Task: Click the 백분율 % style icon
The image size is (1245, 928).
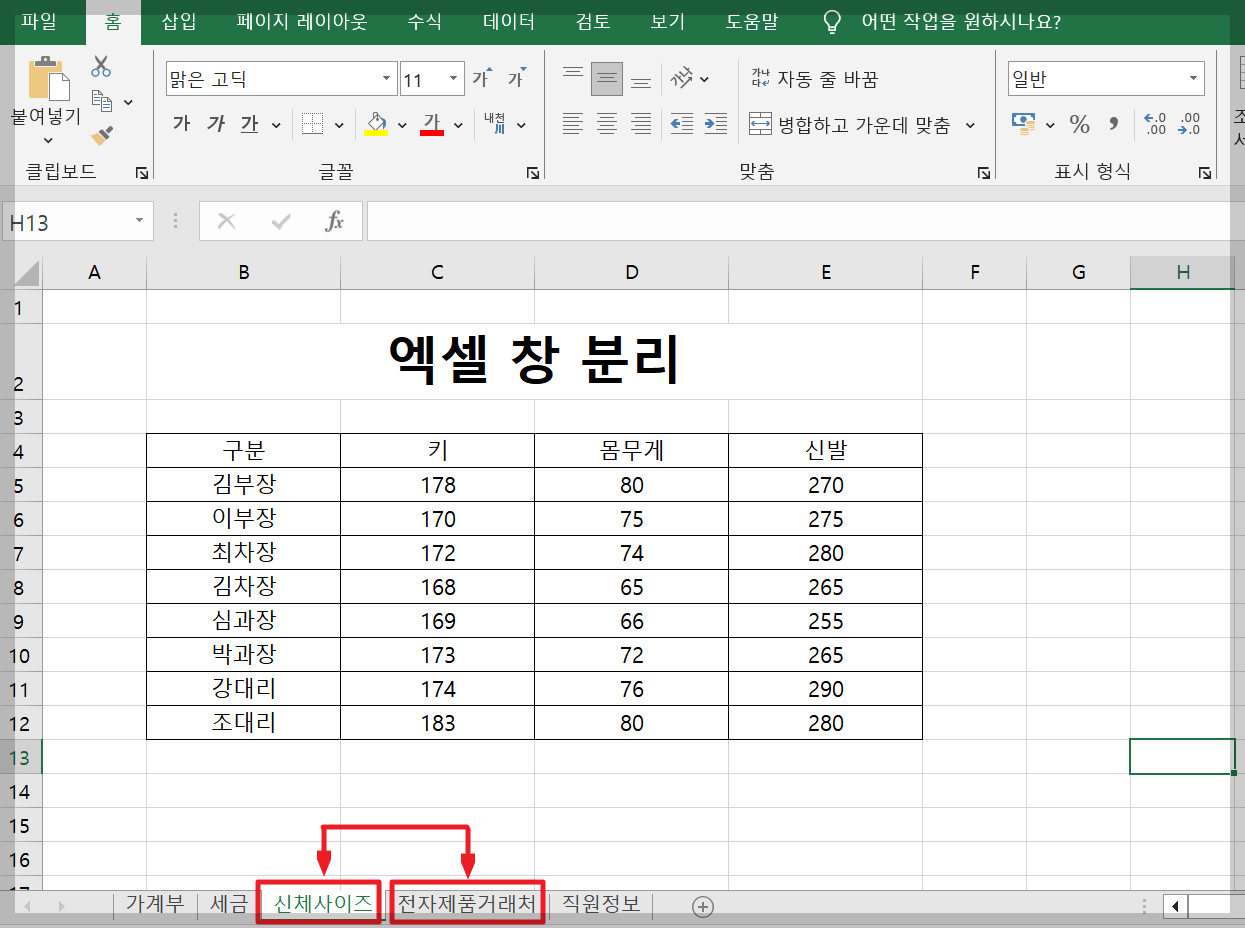Action: (1079, 123)
